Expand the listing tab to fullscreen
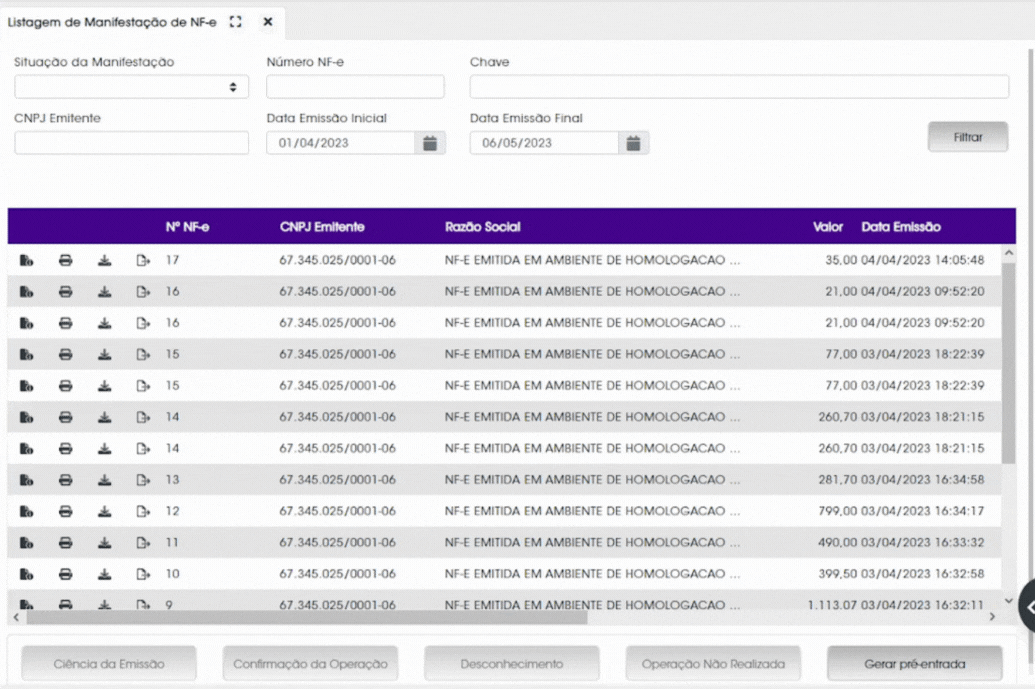The height and width of the screenshot is (689, 1035). tap(236, 22)
